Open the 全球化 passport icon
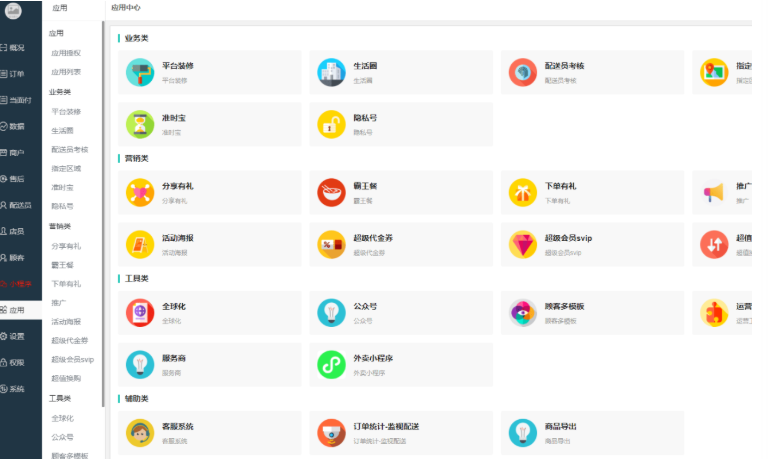769x459 pixels. (x=140, y=312)
